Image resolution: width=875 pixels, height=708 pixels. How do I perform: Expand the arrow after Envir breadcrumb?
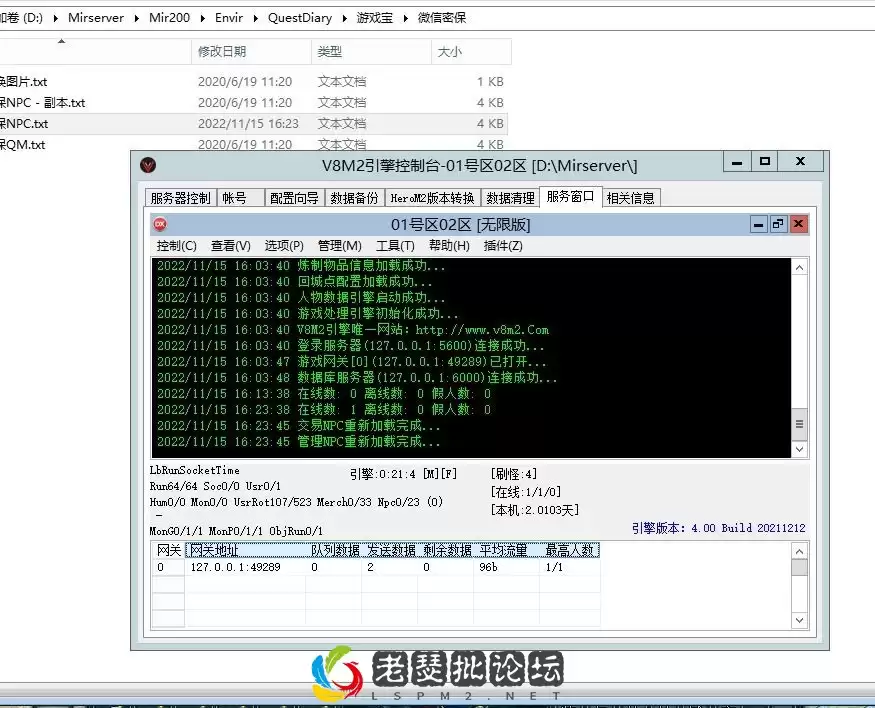point(256,18)
